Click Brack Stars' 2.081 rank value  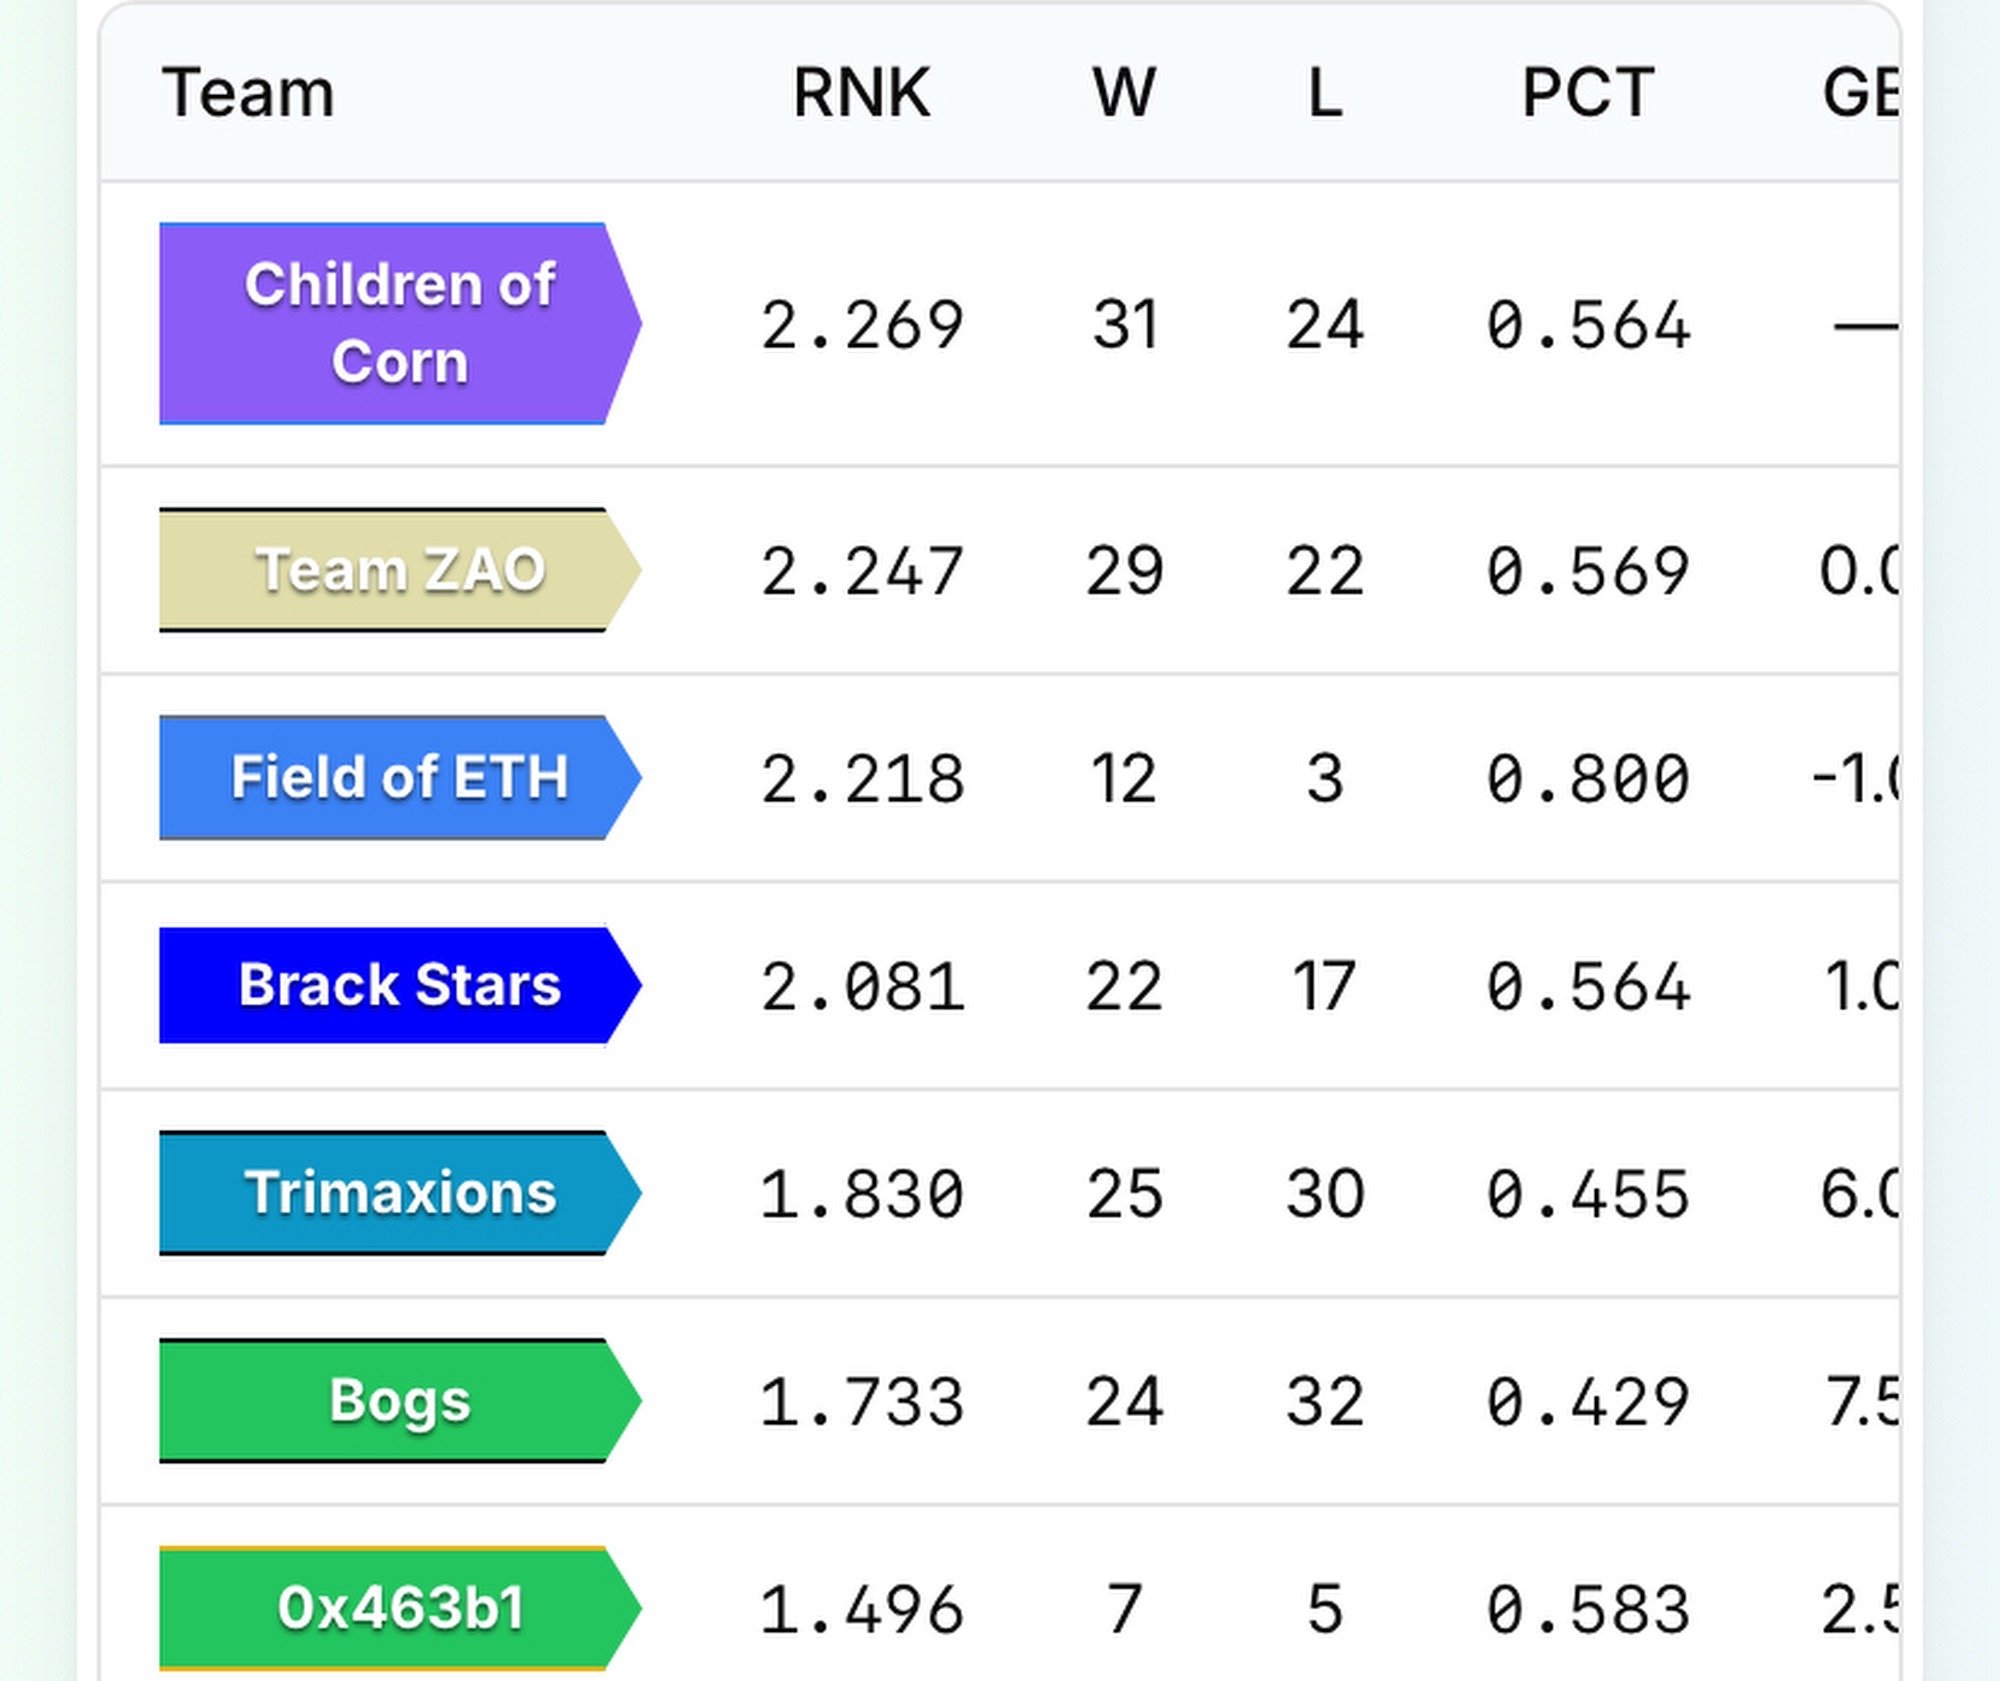[862, 987]
